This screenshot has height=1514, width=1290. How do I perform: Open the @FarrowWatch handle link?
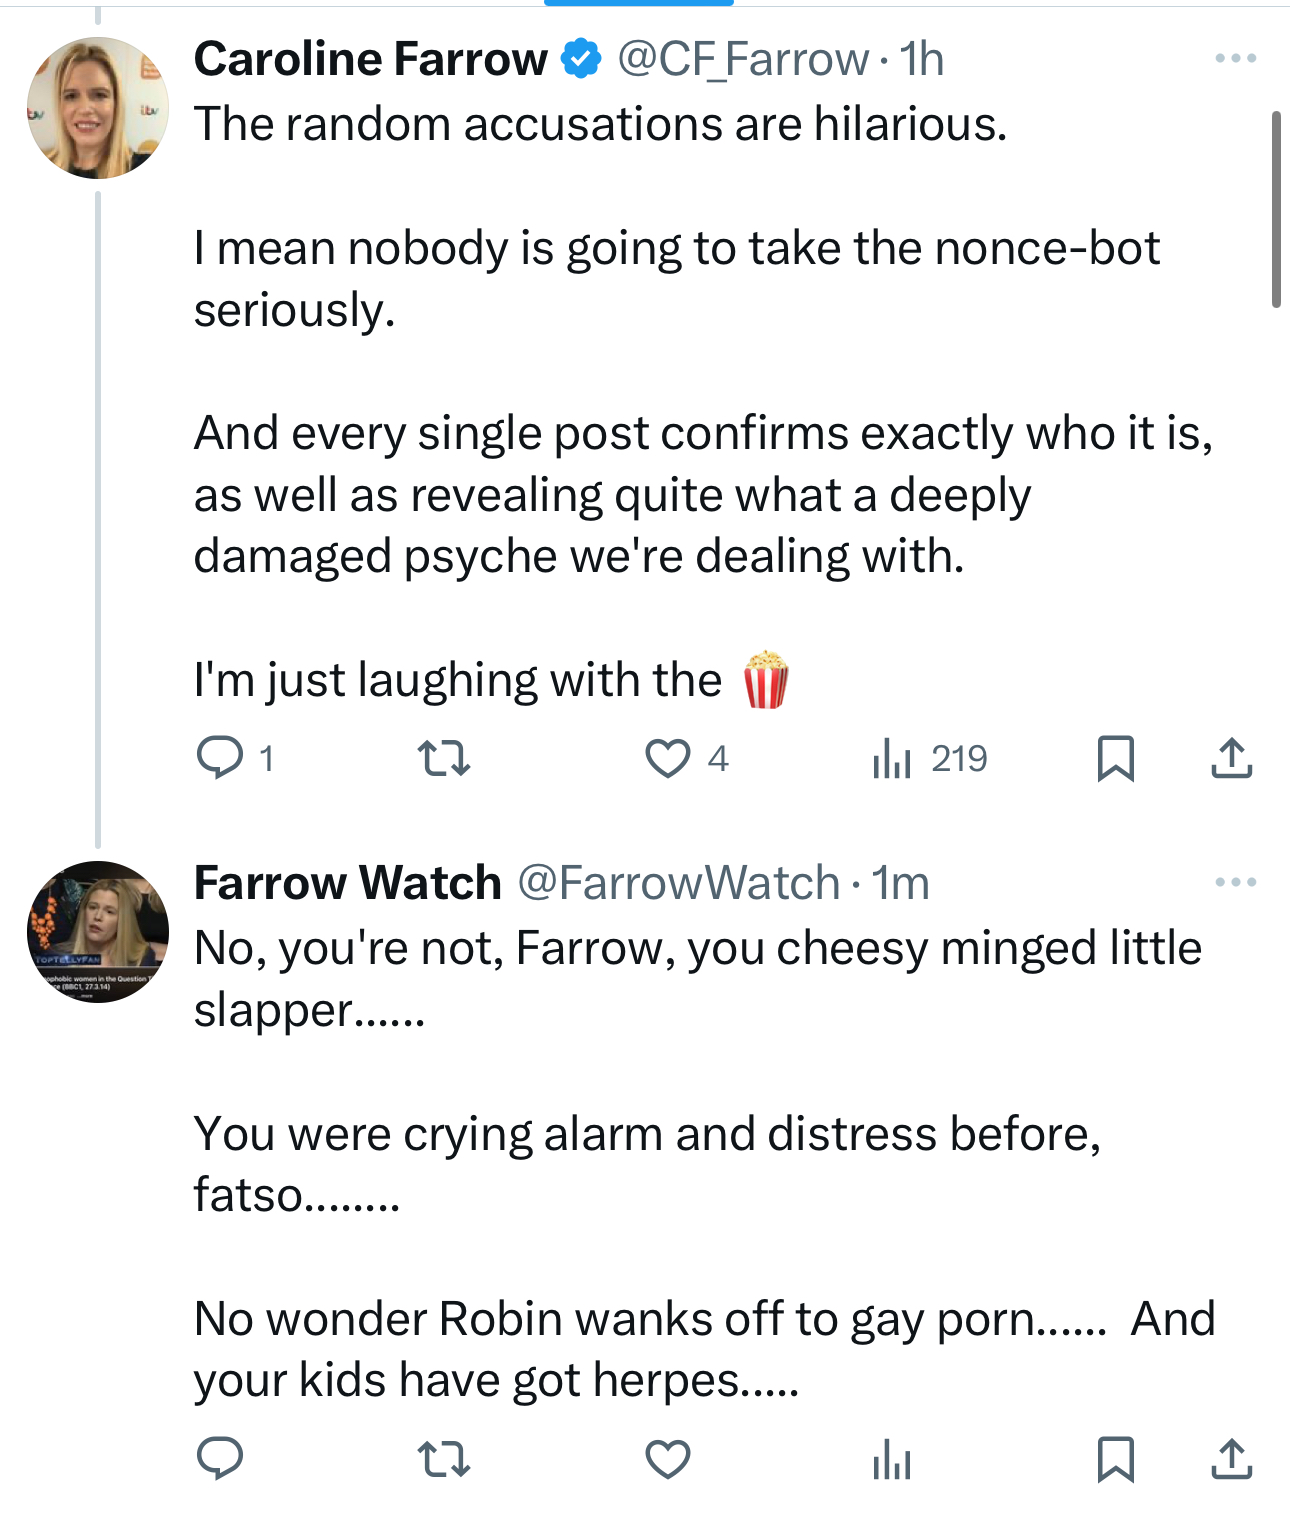[x=679, y=883]
